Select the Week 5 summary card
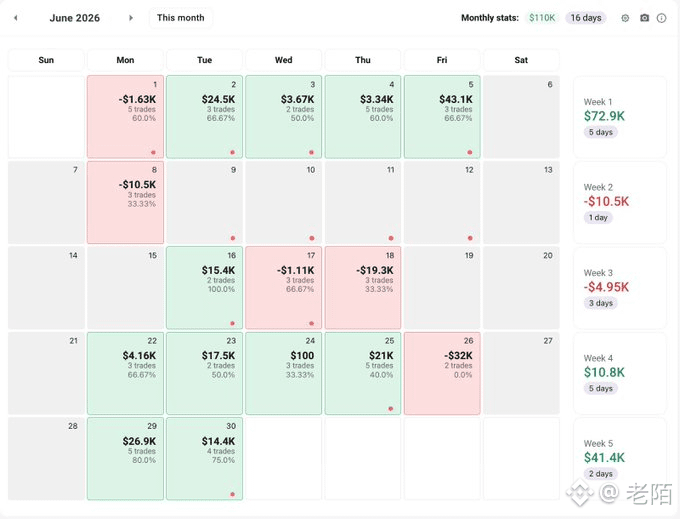Image resolution: width=680 pixels, height=519 pixels. (x=620, y=459)
